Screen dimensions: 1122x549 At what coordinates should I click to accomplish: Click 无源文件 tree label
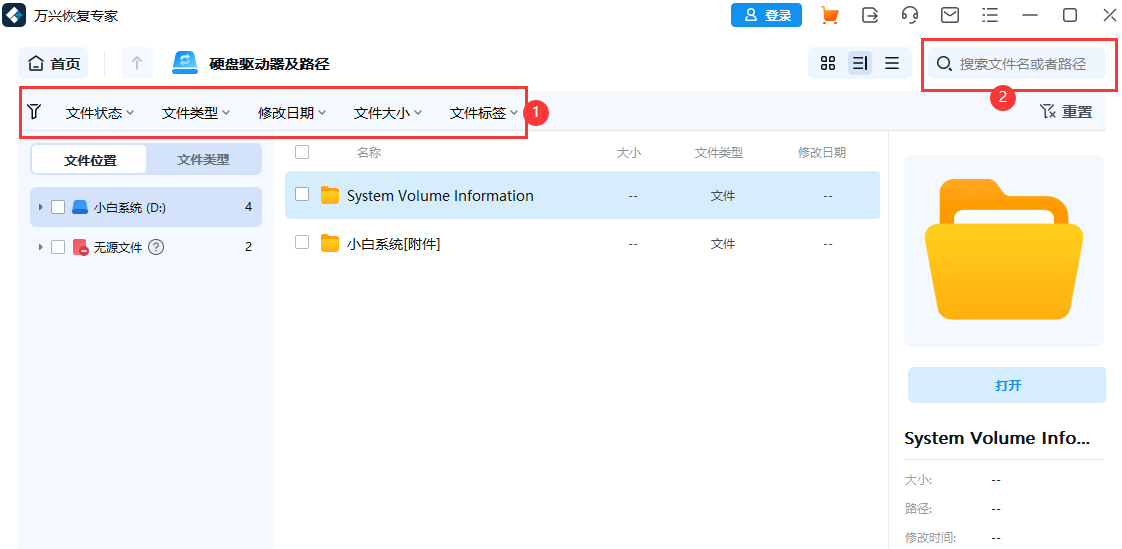click(x=118, y=248)
